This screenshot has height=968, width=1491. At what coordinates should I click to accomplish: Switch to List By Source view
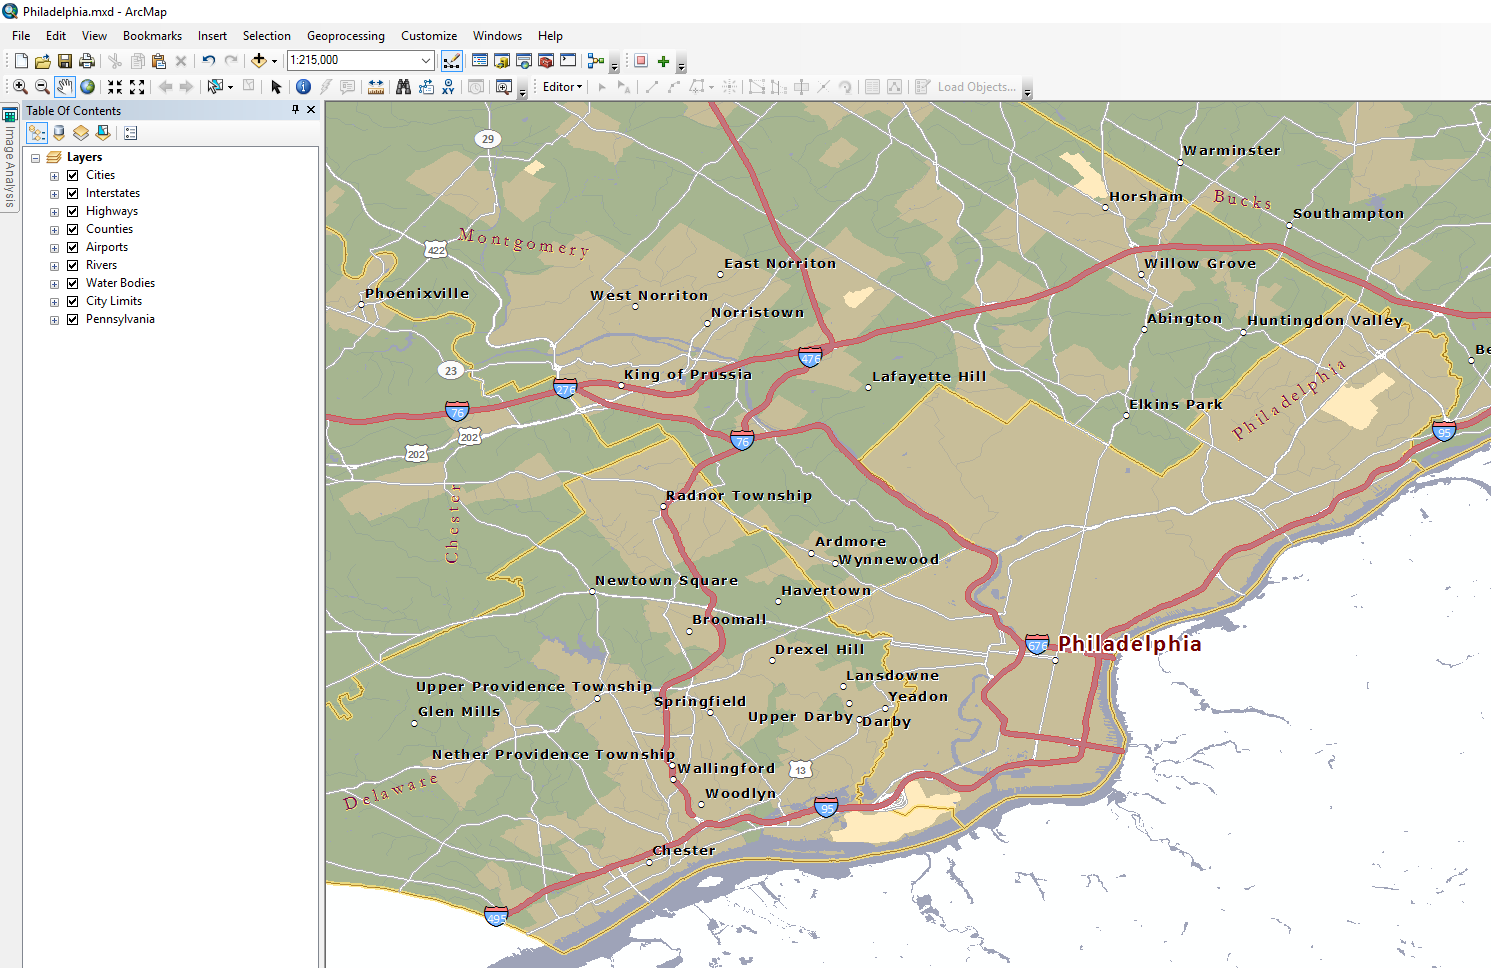(59, 133)
